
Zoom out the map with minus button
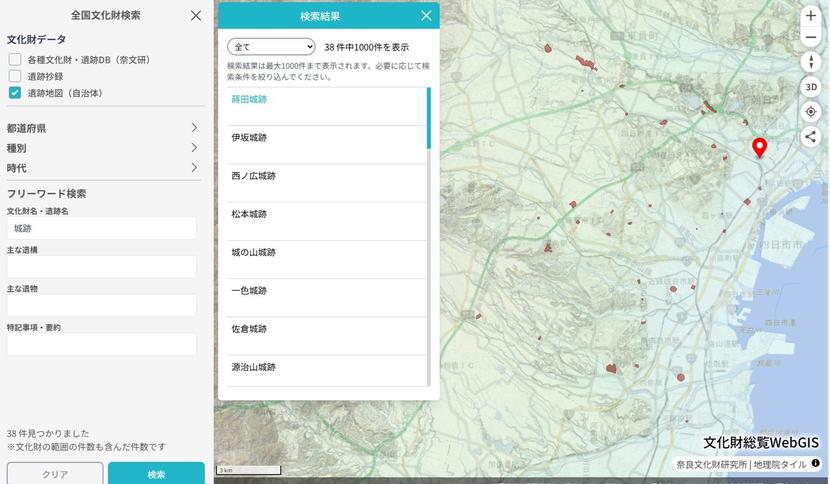[x=810, y=37]
